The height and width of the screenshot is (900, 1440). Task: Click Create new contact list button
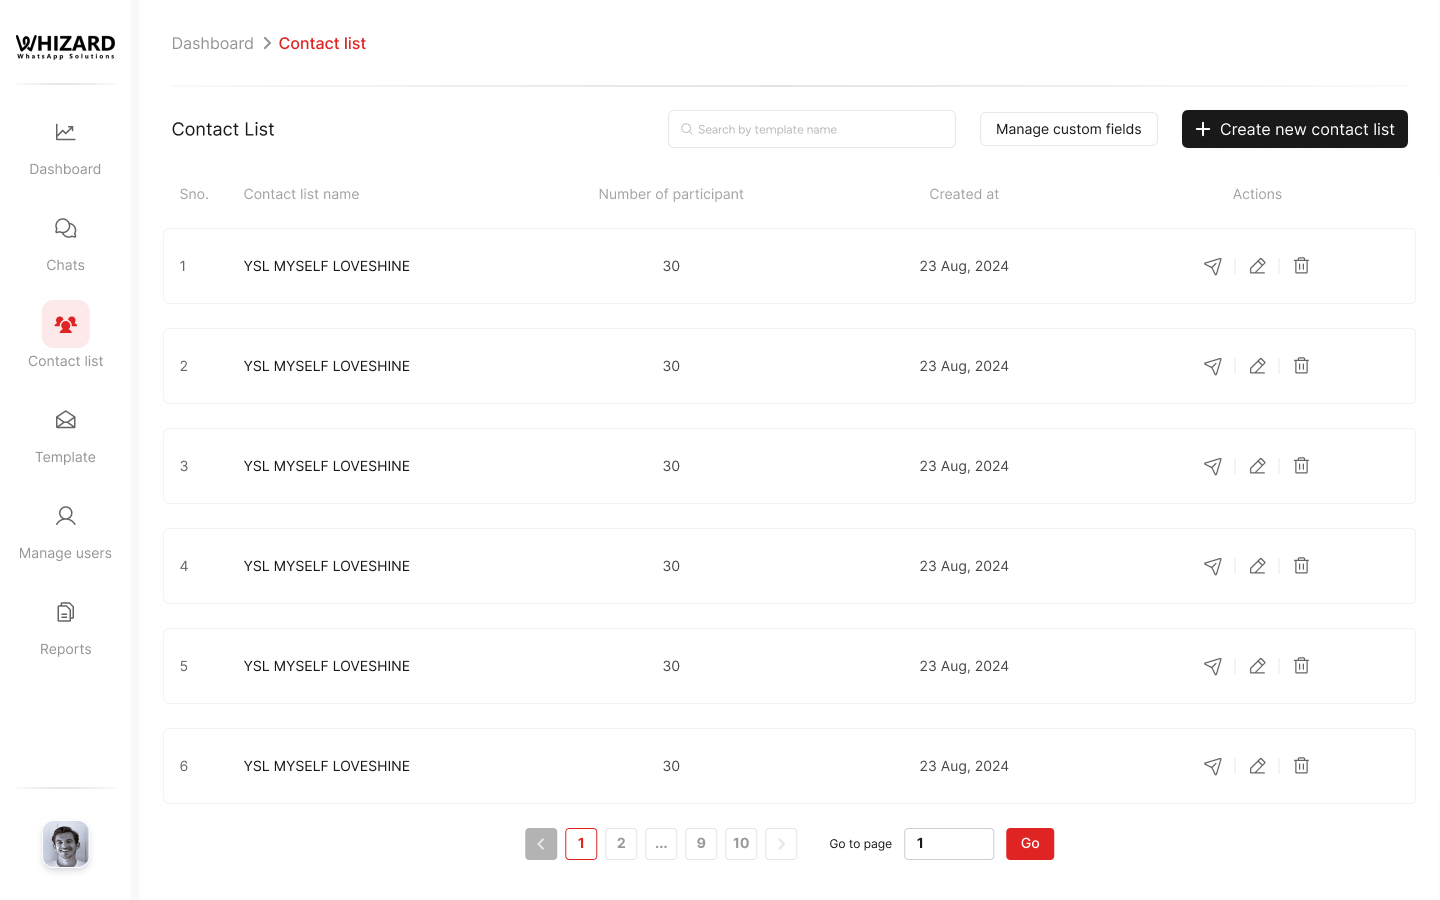tap(1294, 129)
